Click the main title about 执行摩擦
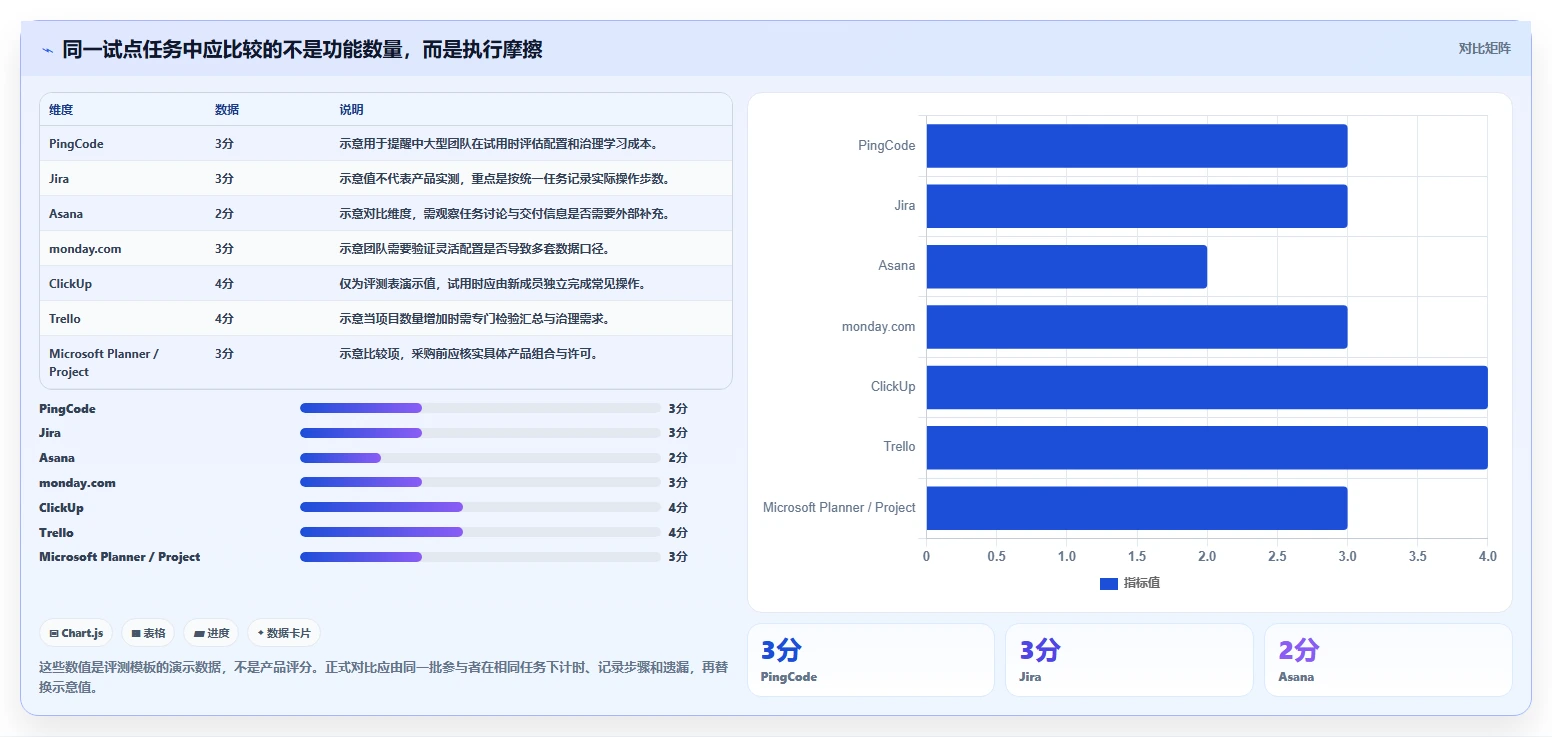The height and width of the screenshot is (737, 1552). click(302, 49)
